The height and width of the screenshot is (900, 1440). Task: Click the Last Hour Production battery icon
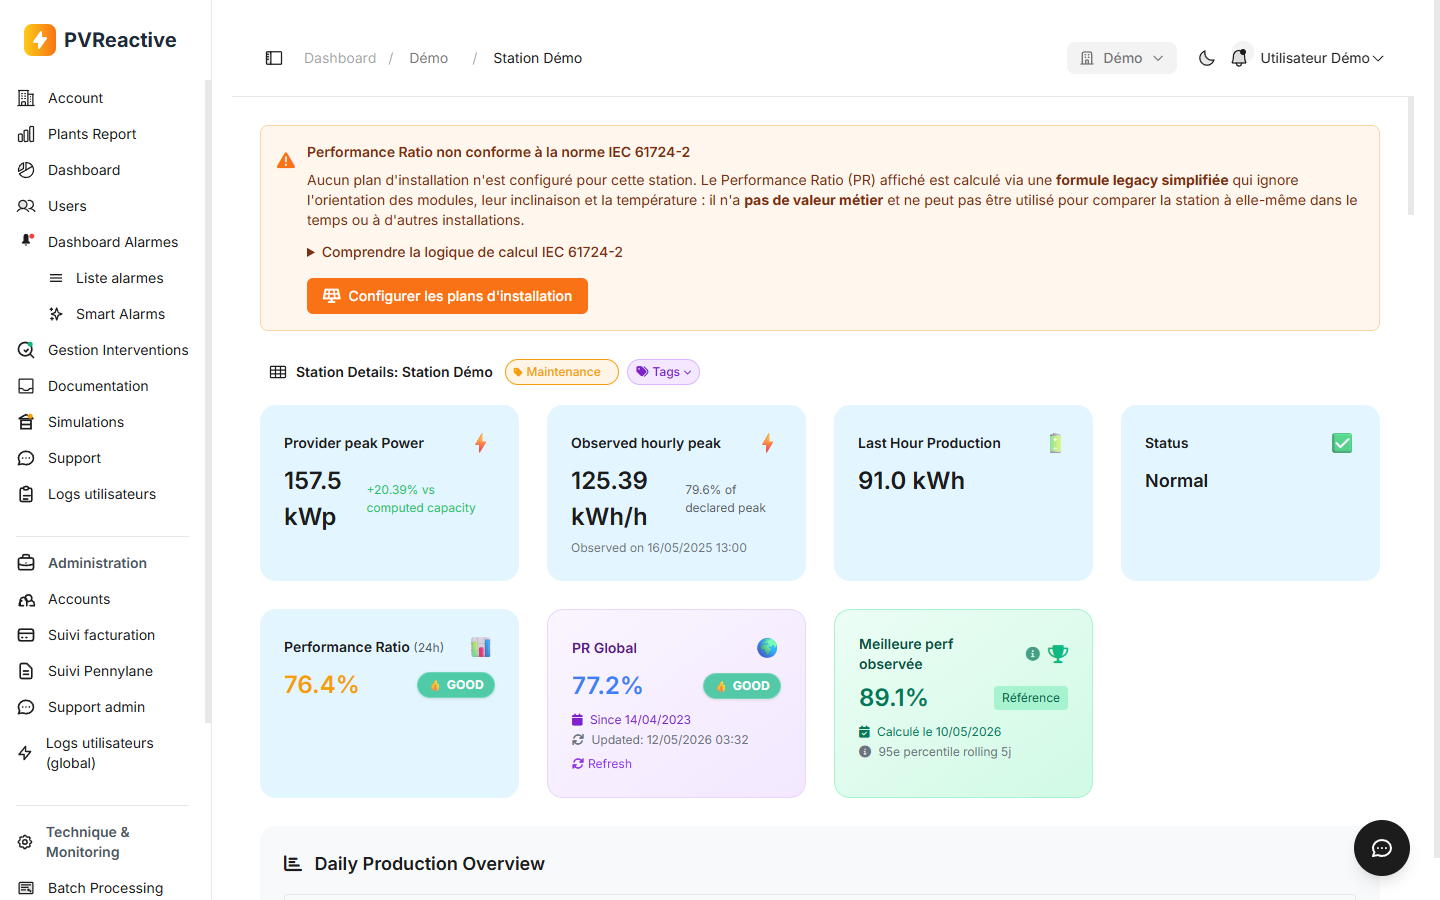pos(1055,443)
